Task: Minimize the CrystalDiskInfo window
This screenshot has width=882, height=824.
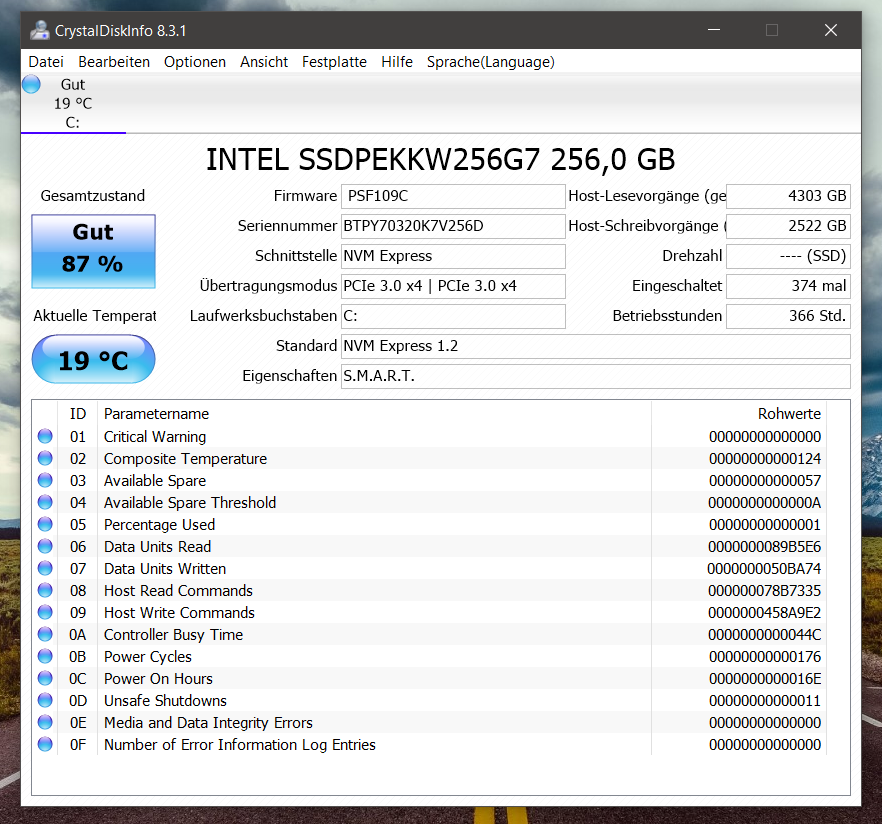Action: (x=714, y=30)
